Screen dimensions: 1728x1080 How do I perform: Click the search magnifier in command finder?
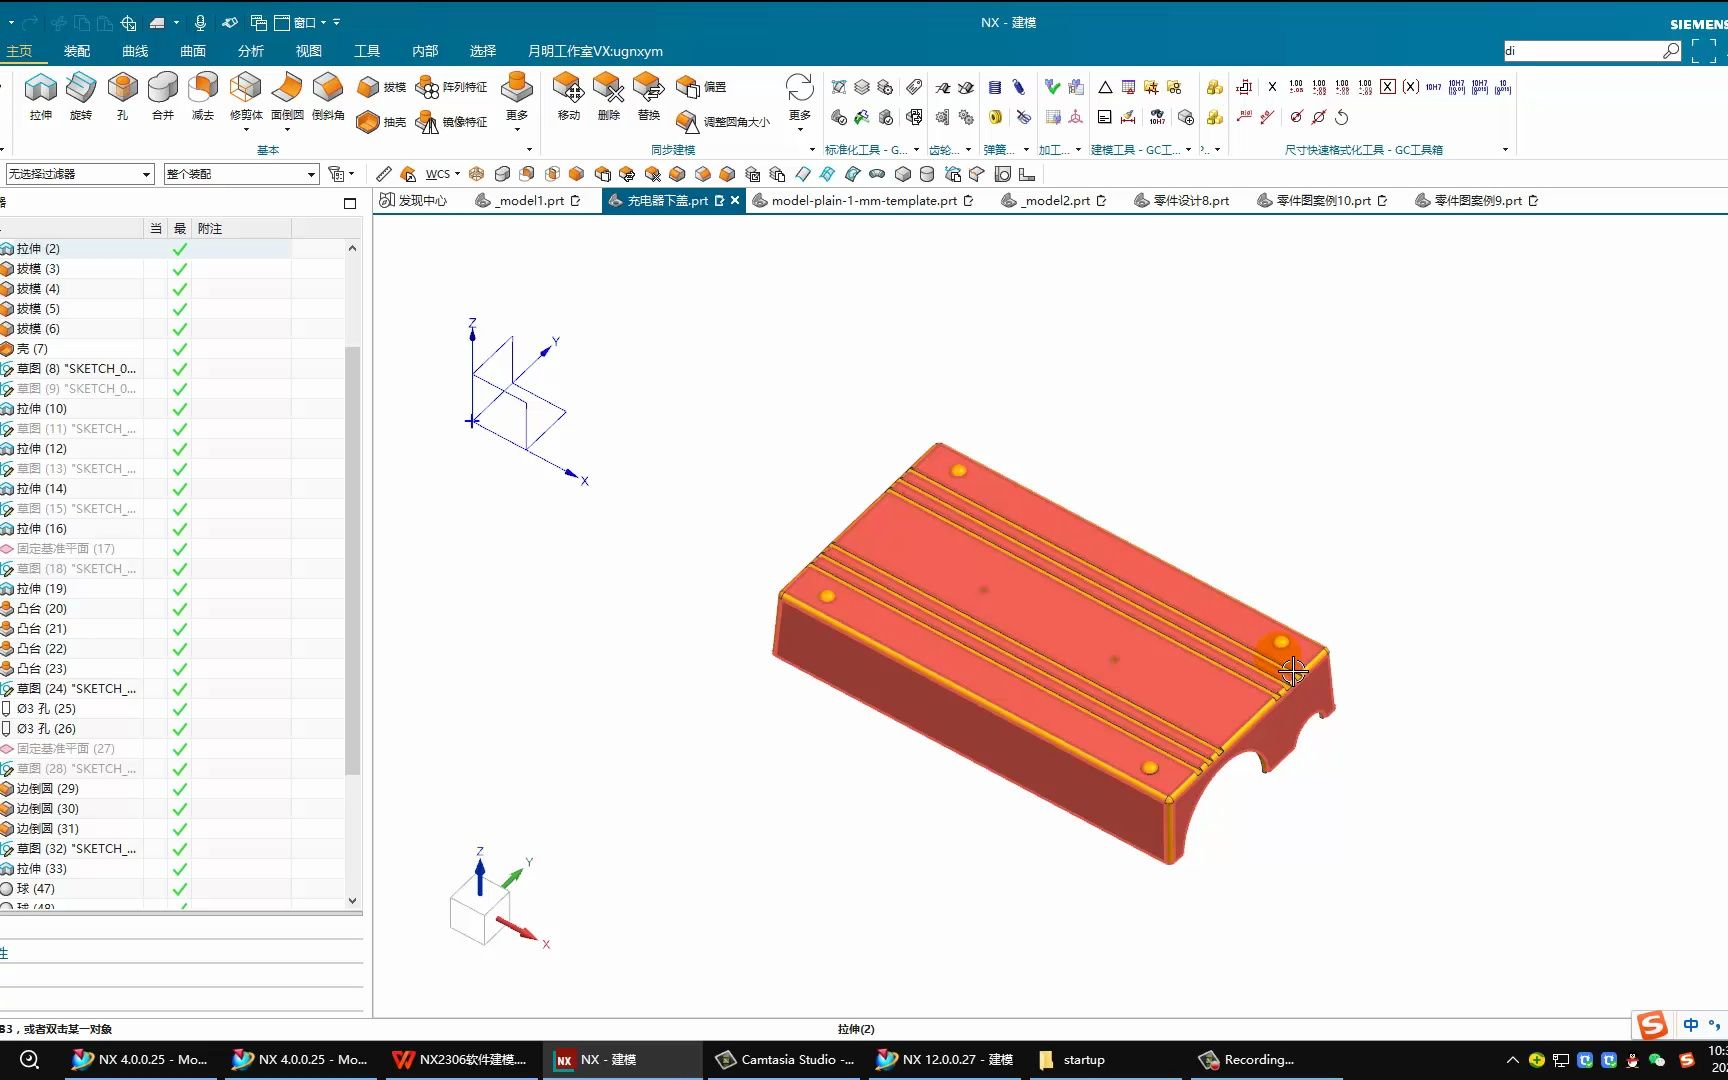click(x=1671, y=51)
